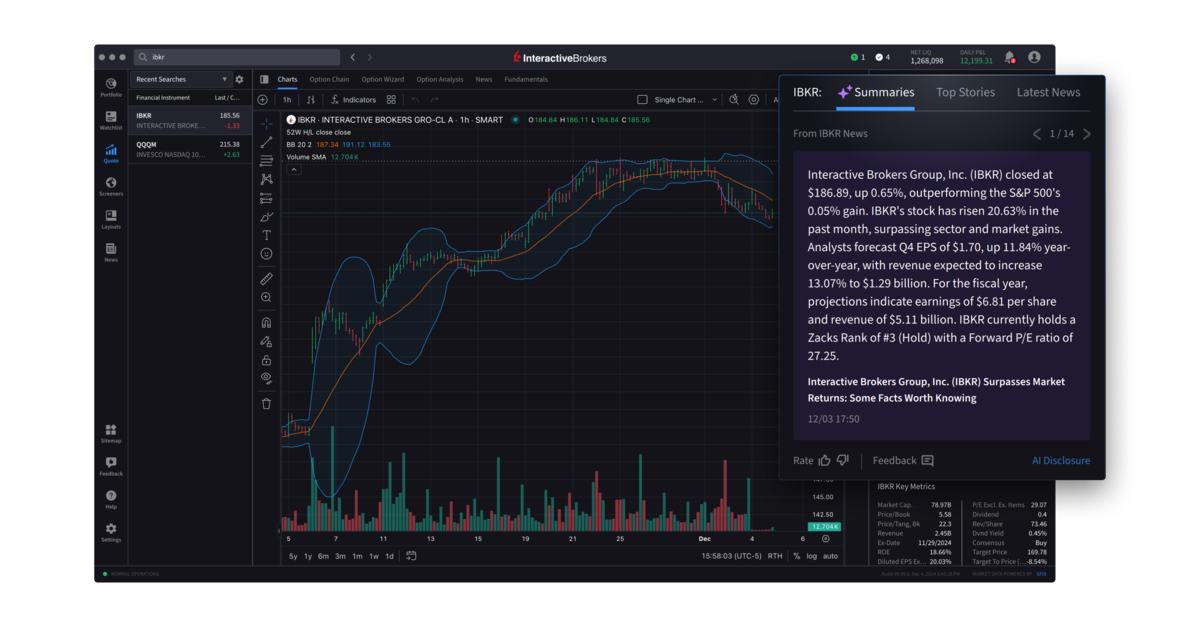Open the Recent Searches dropdown
The image size is (1200, 627).
180,78
